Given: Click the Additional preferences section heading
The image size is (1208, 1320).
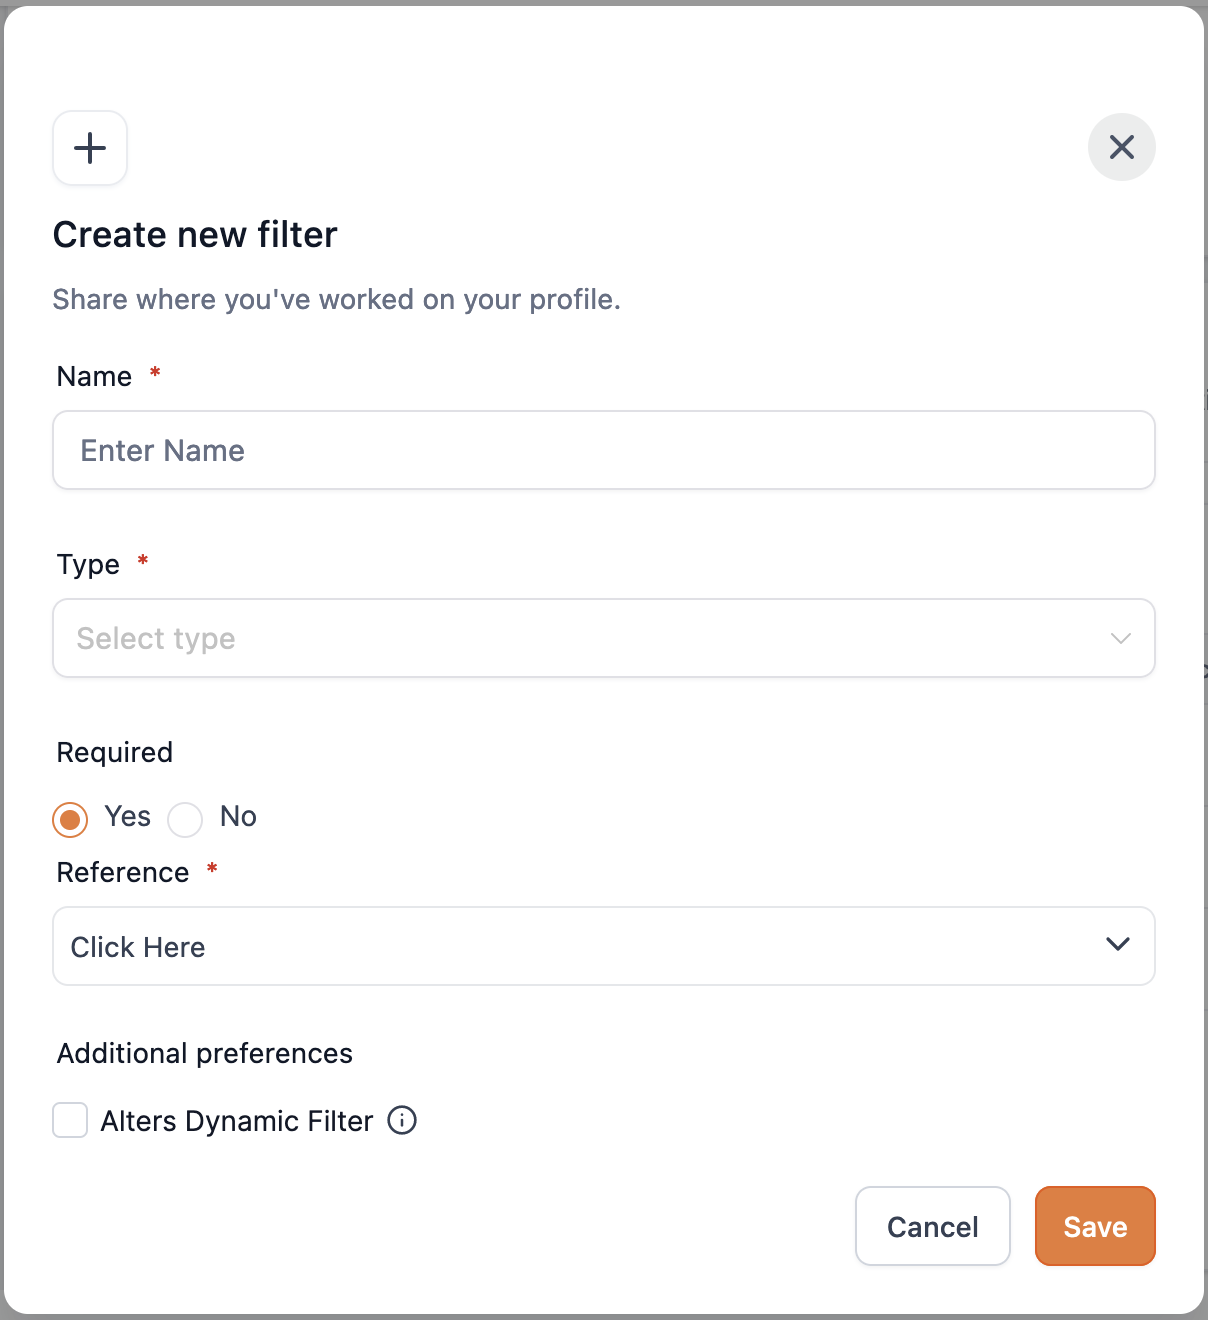Looking at the screenshot, I should (x=205, y=1053).
